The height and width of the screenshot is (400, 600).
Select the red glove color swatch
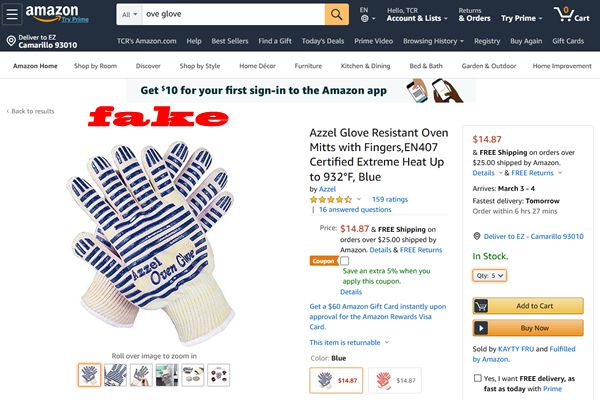[395, 380]
